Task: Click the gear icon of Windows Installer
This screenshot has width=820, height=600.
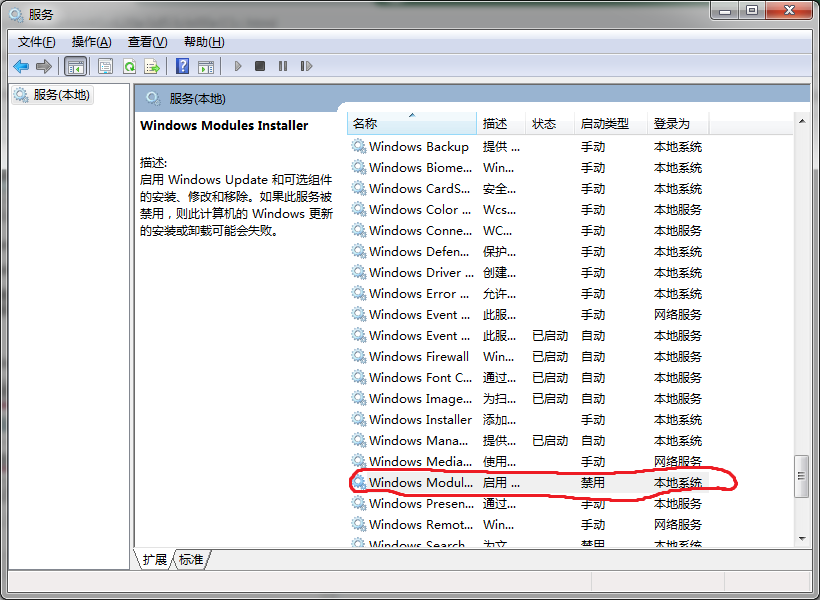Action: [x=359, y=419]
